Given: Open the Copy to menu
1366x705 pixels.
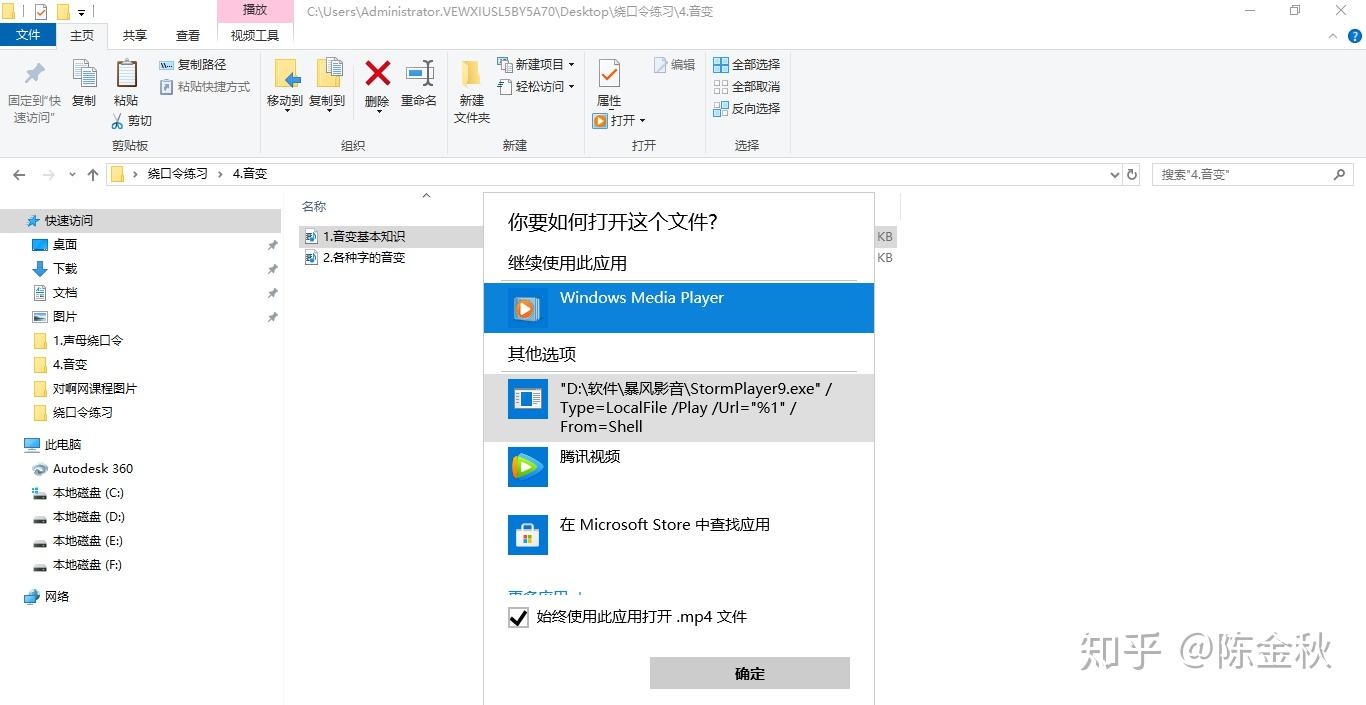Looking at the screenshot, I should [x=327, y=85].
